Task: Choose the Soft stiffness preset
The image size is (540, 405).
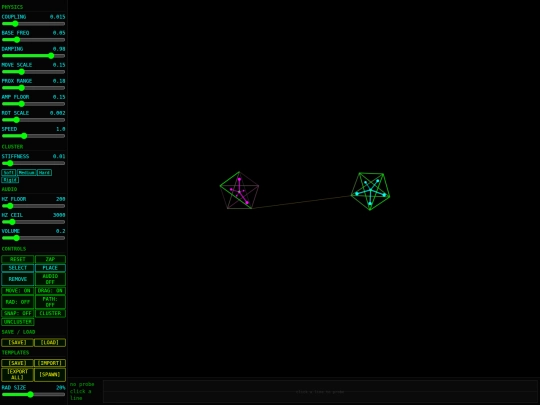Action: pyautogui.click(x=9, y=173)
